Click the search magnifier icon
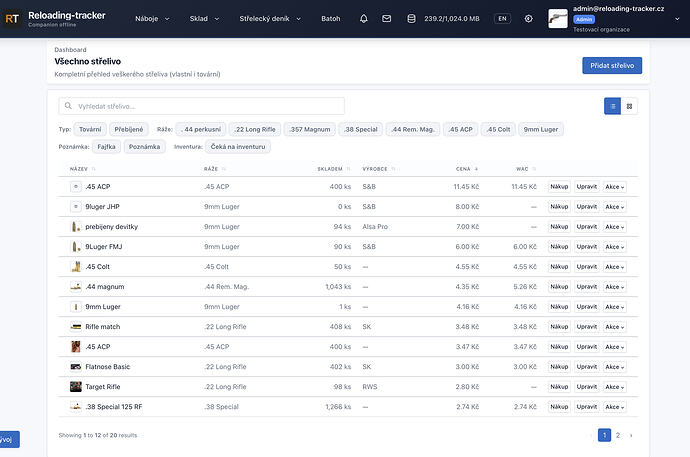Screen dimensions: 690x457 (x=68, y=106)
